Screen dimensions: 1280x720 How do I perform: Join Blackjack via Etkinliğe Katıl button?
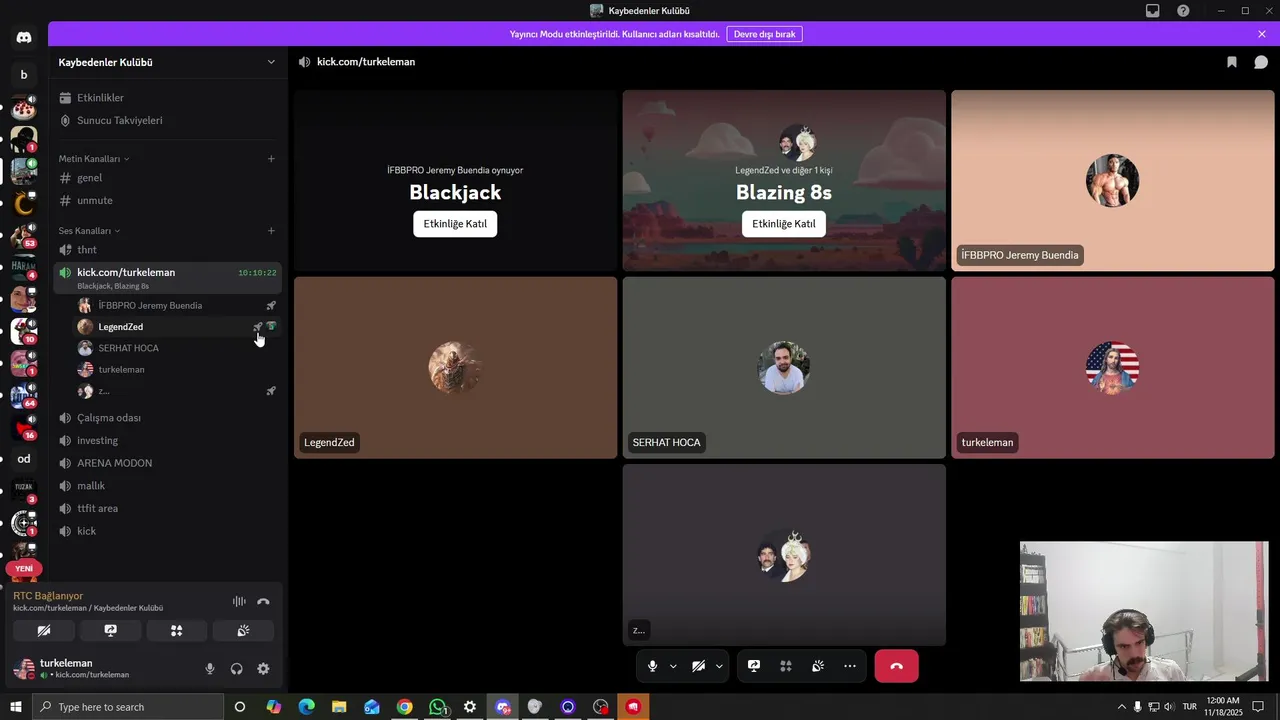point(455,224)
